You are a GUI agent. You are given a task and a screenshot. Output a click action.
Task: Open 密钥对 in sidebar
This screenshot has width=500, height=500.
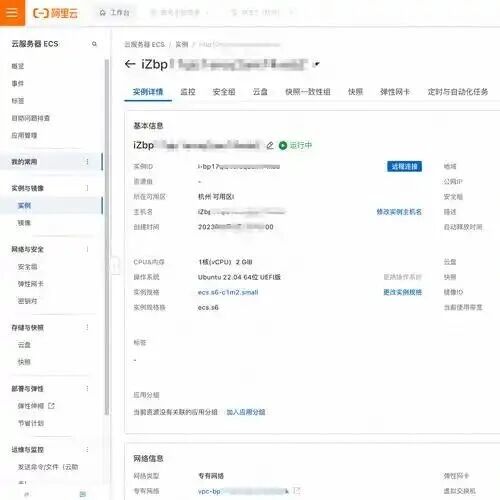27,301
